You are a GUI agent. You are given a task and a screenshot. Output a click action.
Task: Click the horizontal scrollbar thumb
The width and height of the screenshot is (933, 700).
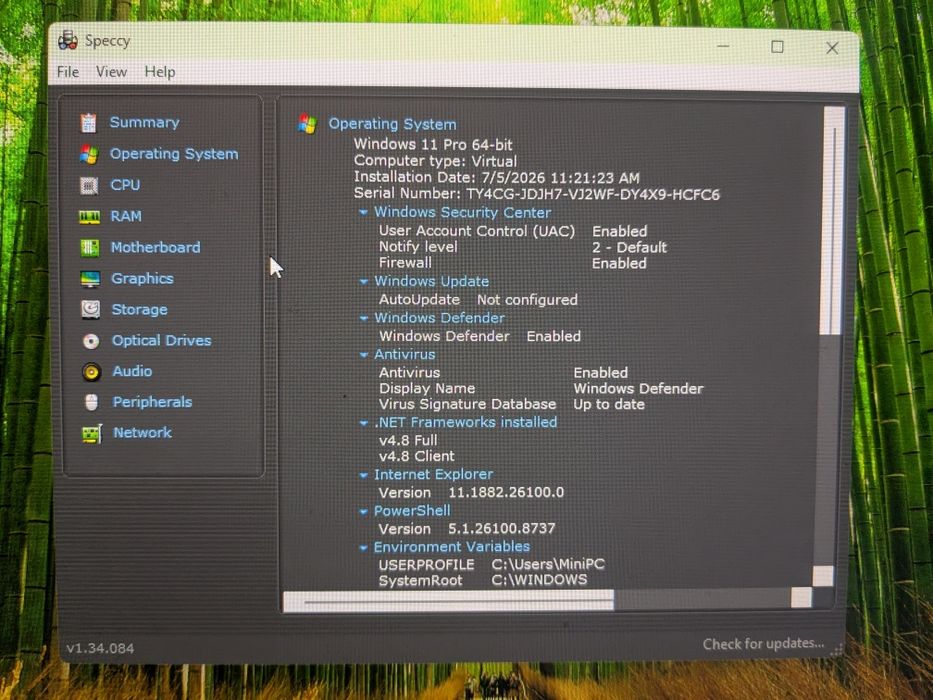(448, 601)
